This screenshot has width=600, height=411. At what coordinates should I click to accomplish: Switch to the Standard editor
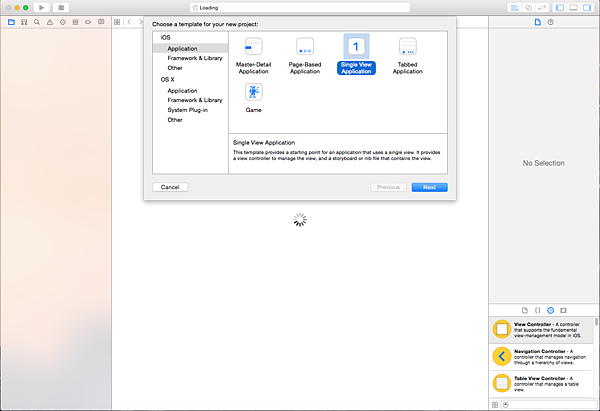pyautogui.click(x=515, y=8)
